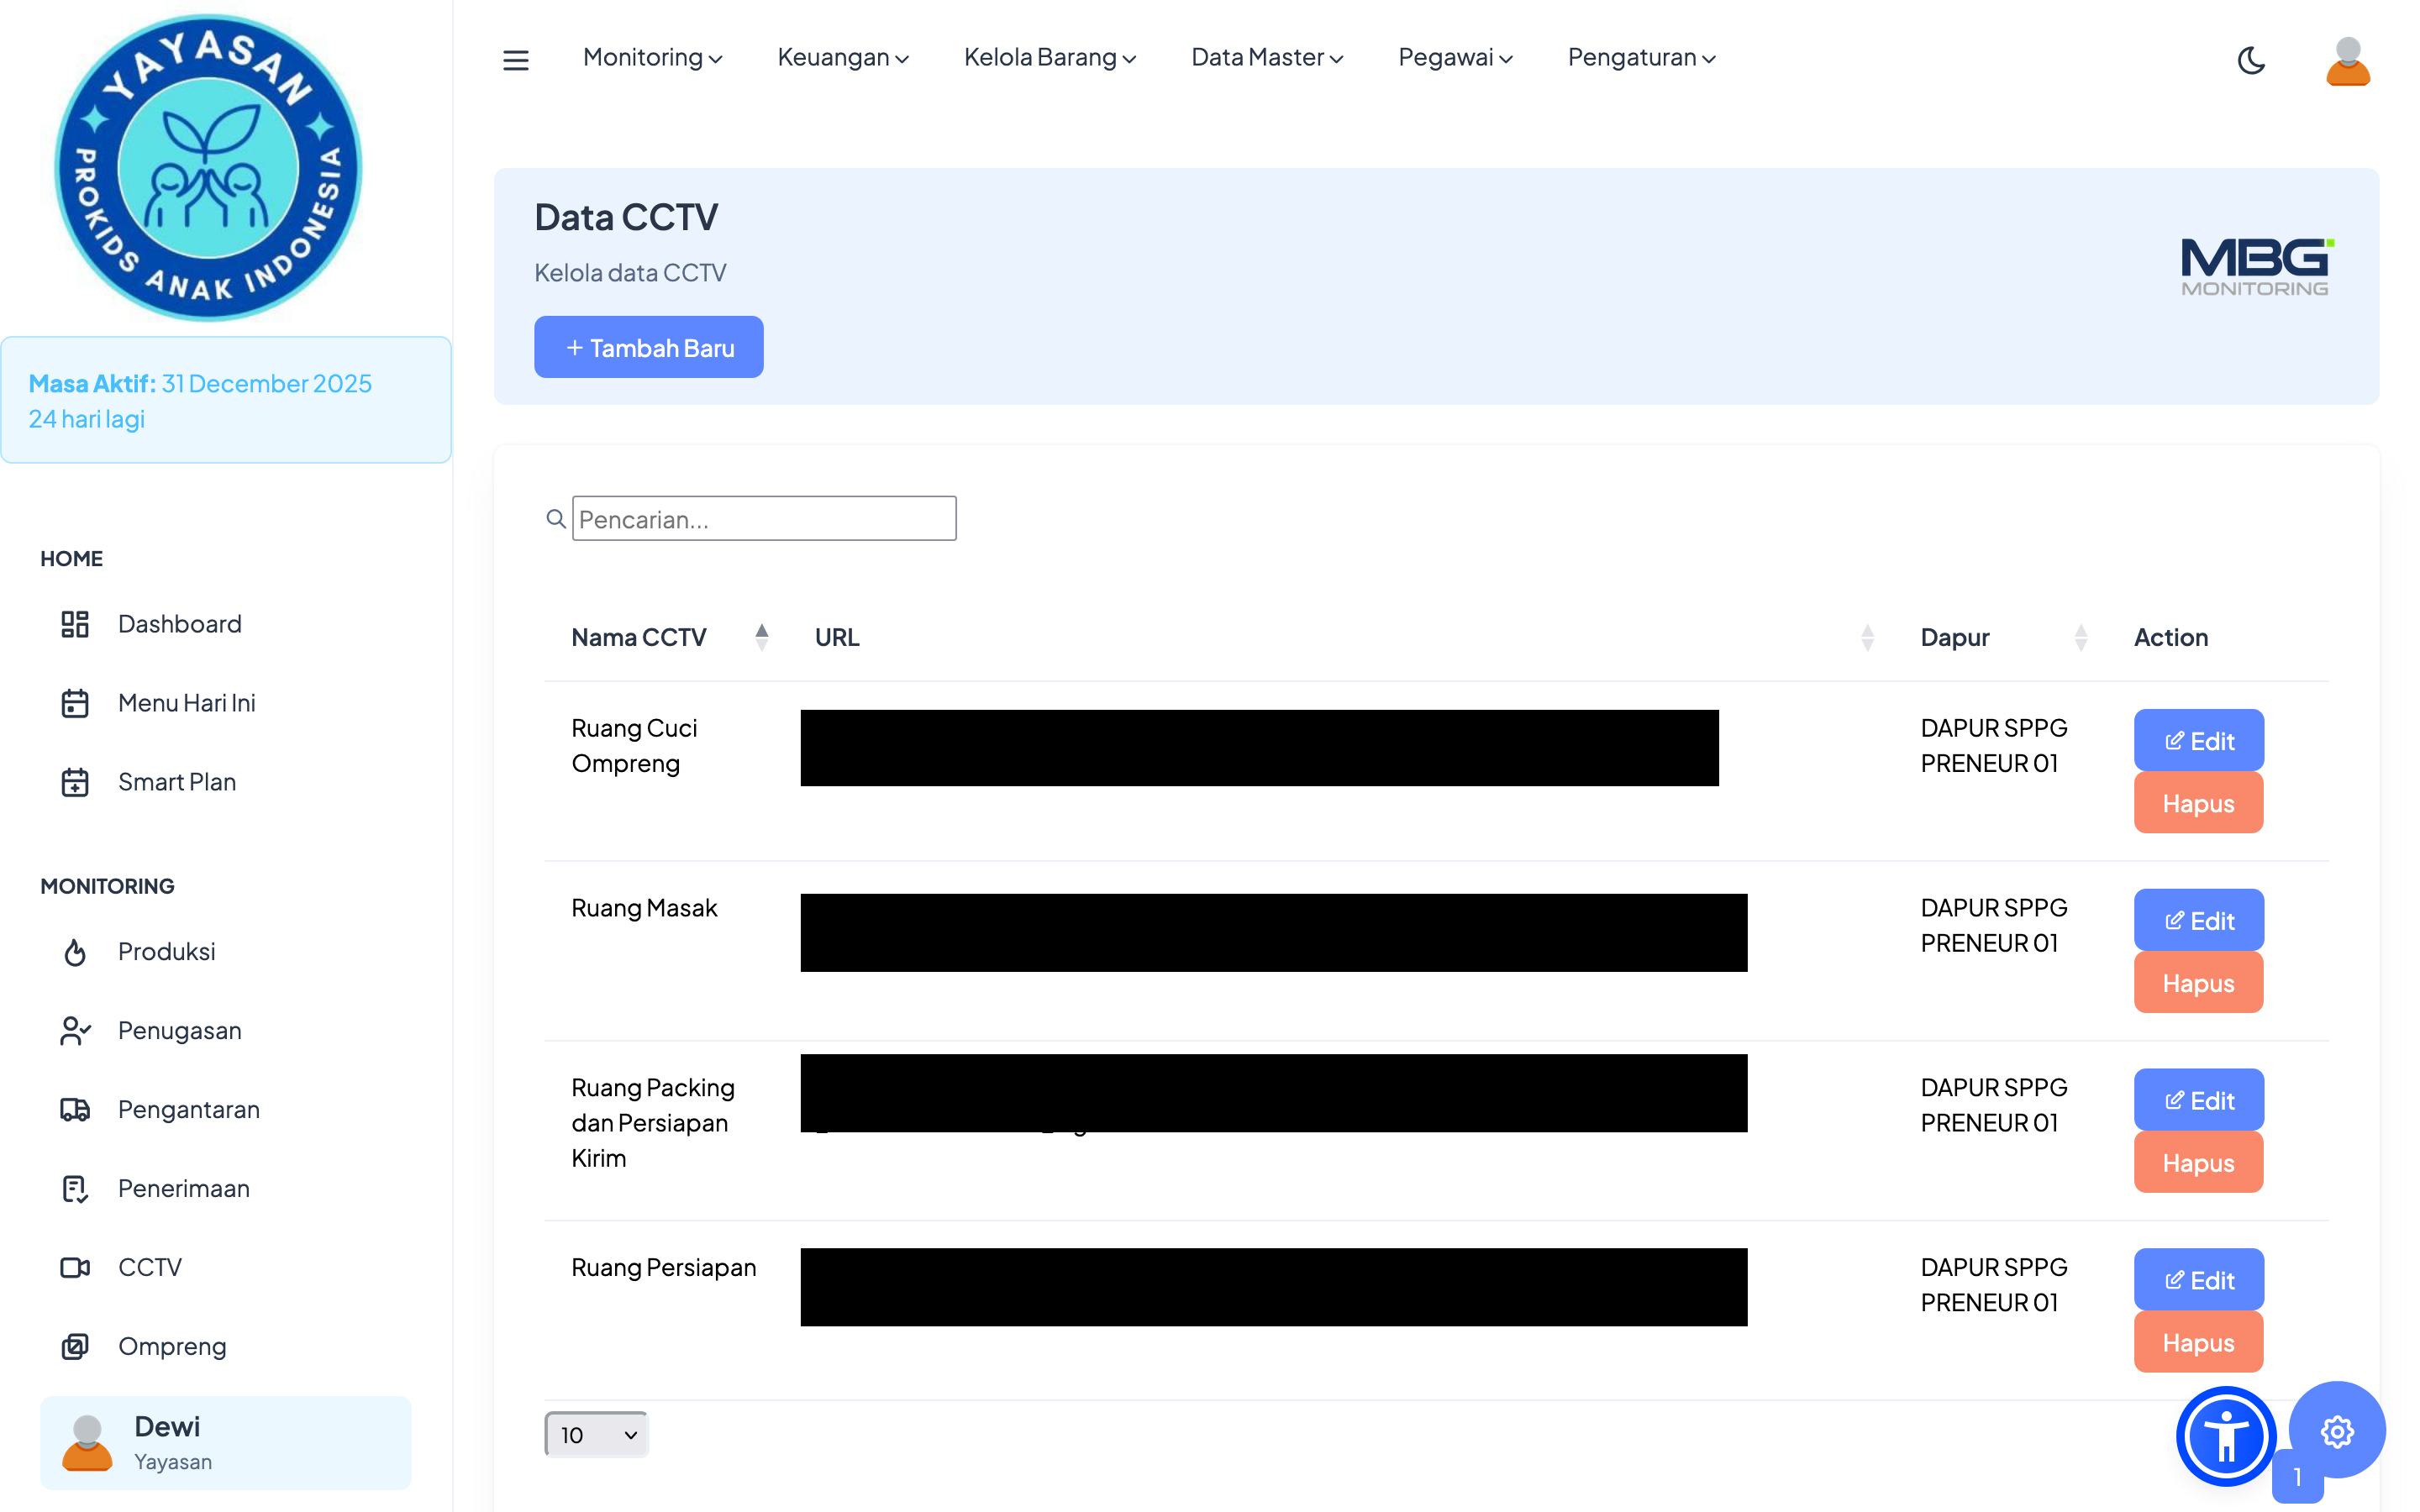Screen dimensions: 2420x1512
Task: Toggle dark mode moon icon
Action: tap(2250, 60)
